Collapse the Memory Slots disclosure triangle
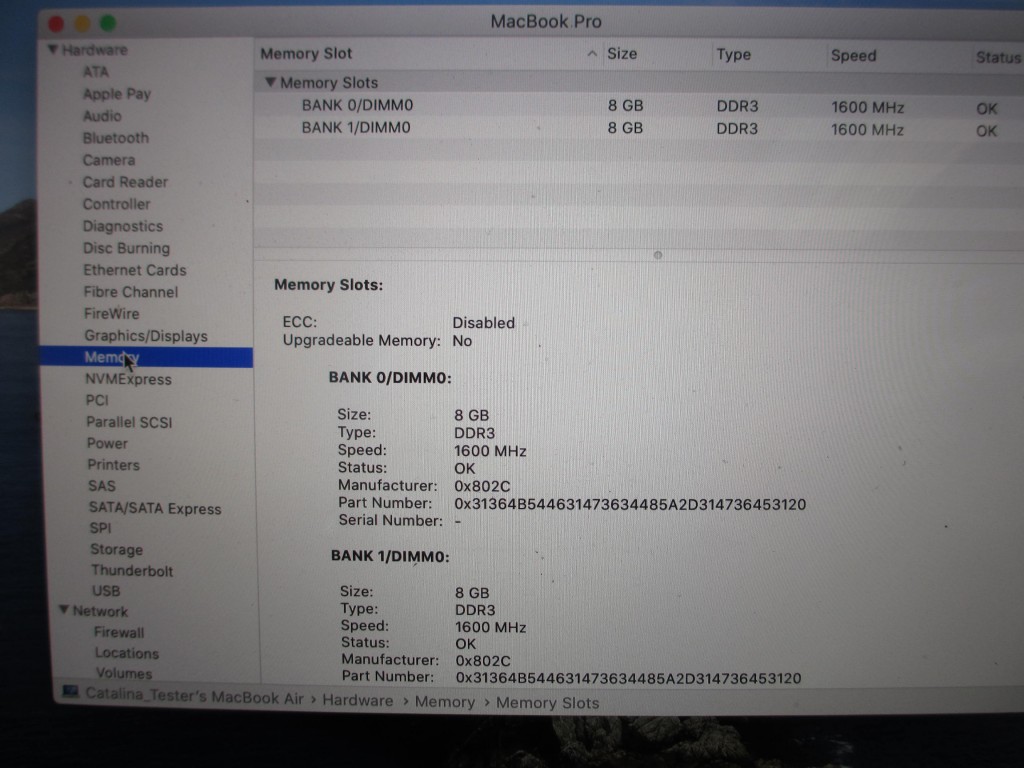Screen dimensions: 1024x768 tap(270, 82)
